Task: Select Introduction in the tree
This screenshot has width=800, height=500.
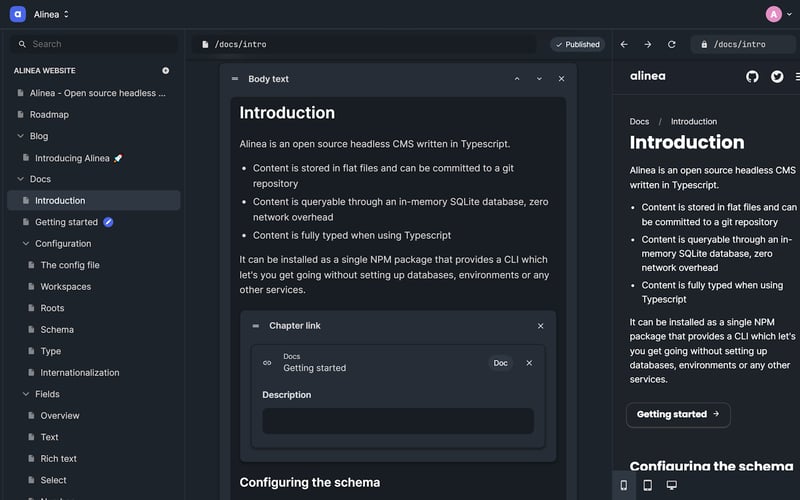Action: coord(94,201)
